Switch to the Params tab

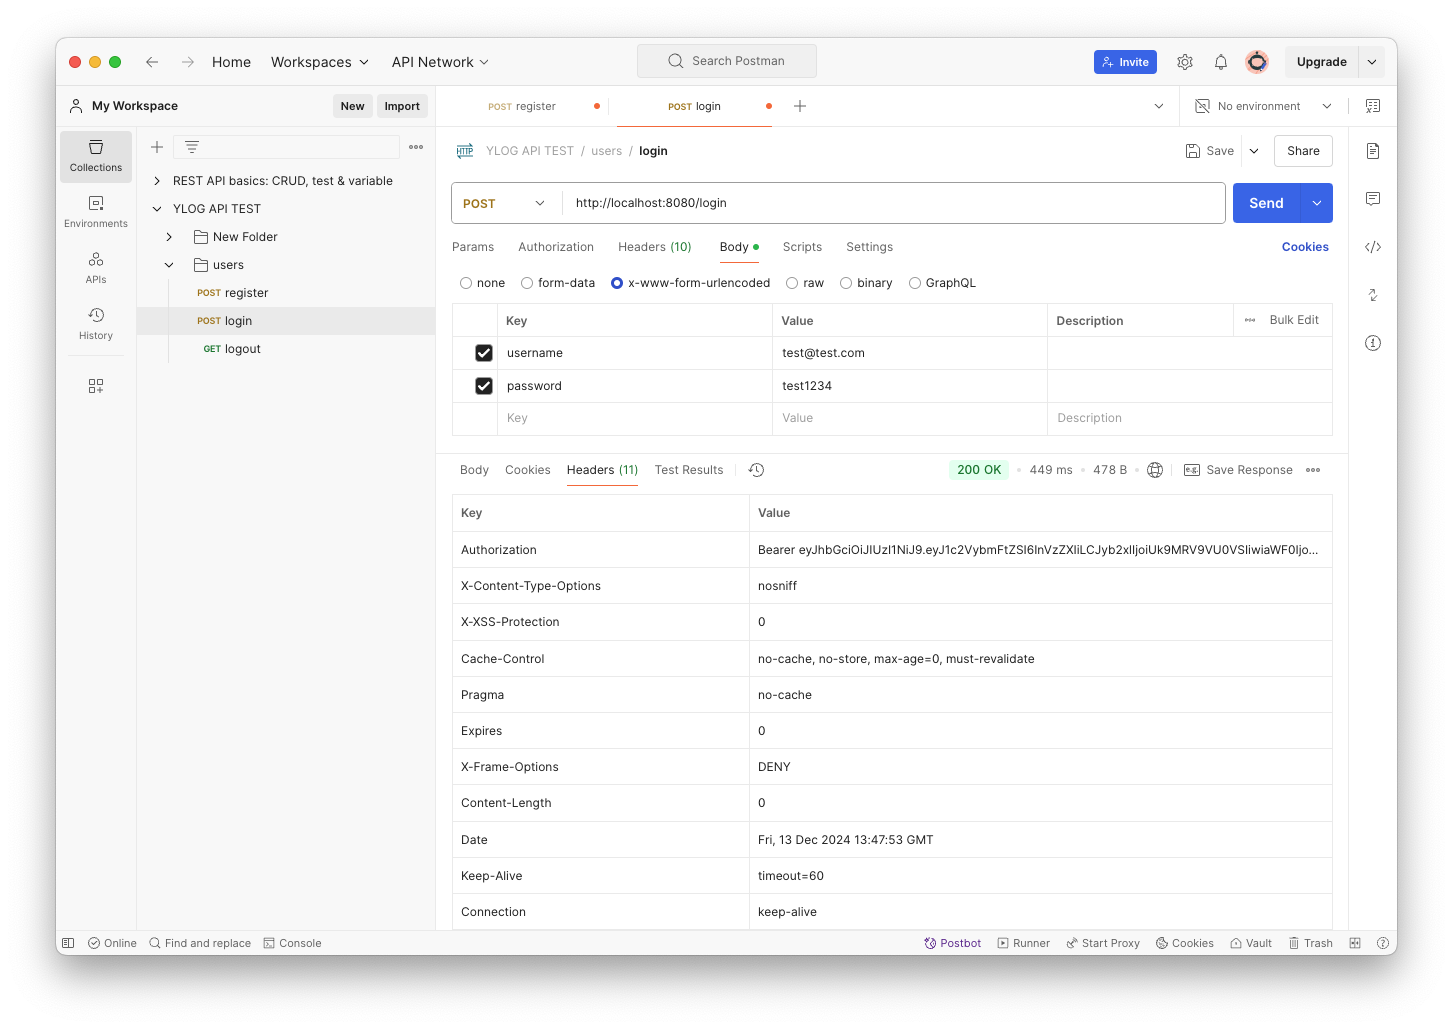point(473,247)
